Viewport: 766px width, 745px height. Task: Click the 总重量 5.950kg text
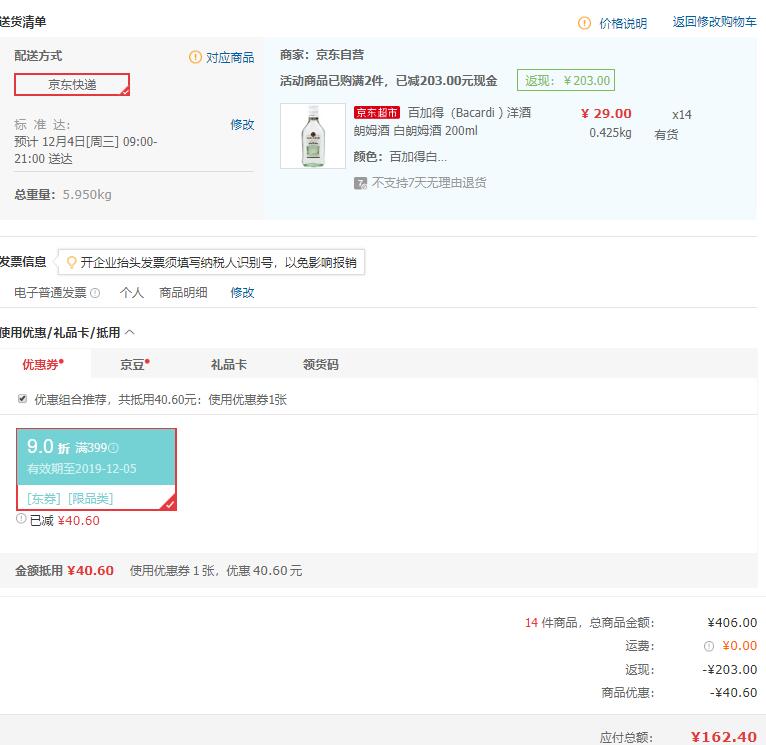tap(63, 194)
